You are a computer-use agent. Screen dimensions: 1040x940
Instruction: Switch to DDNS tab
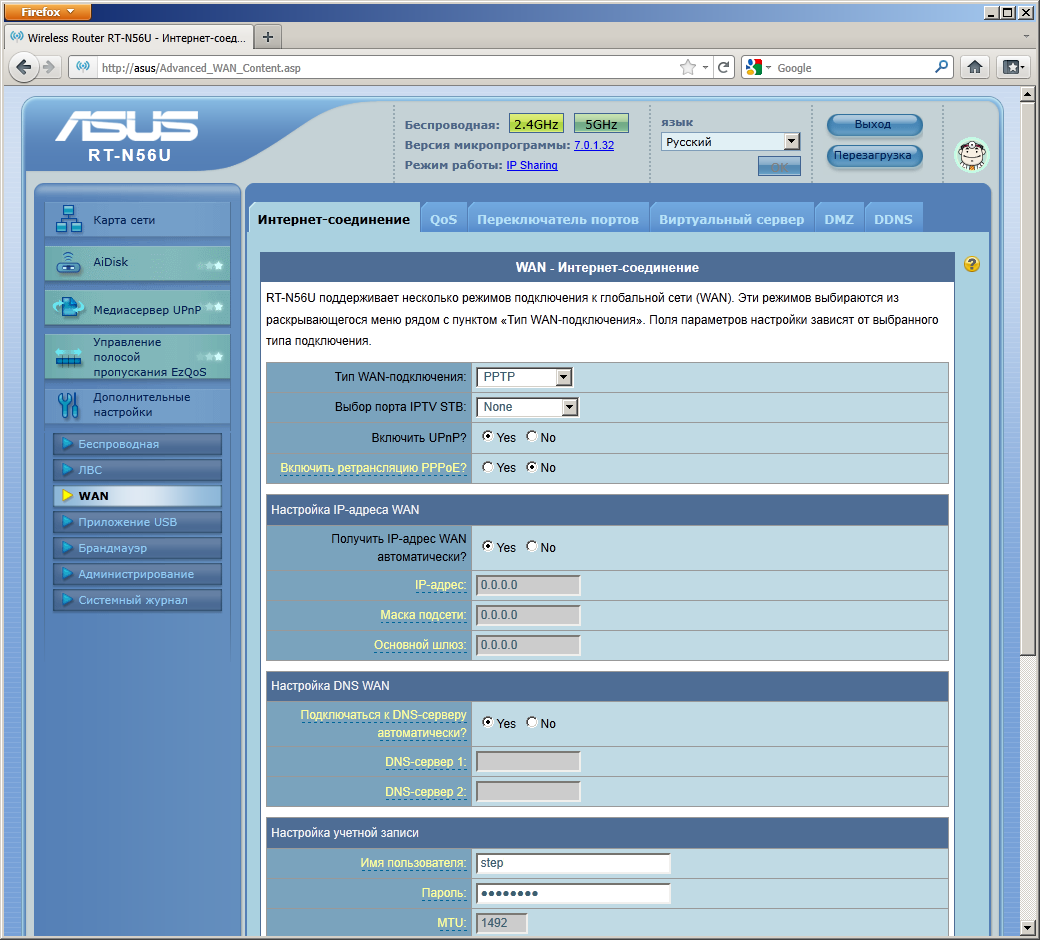(893, 219)
